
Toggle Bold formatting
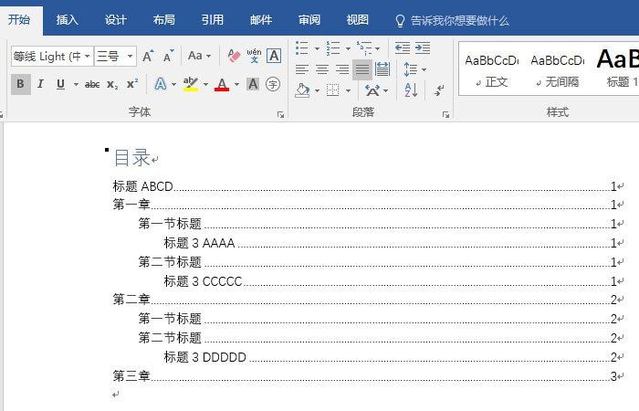20,84
